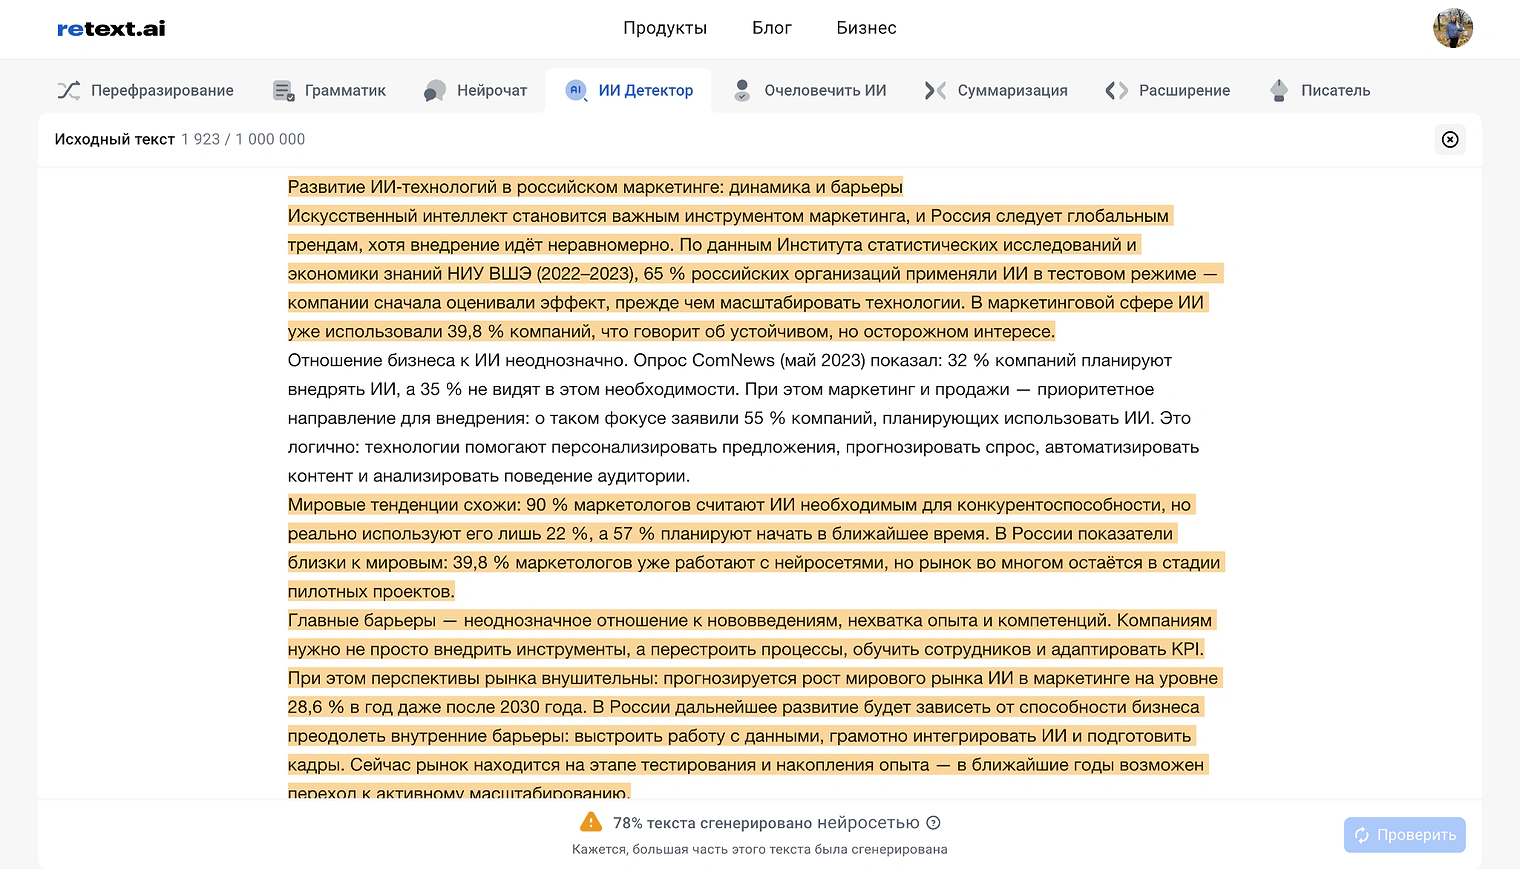
Task: Click the Перефразирование shuffle icon
Action: pos(68,90)
